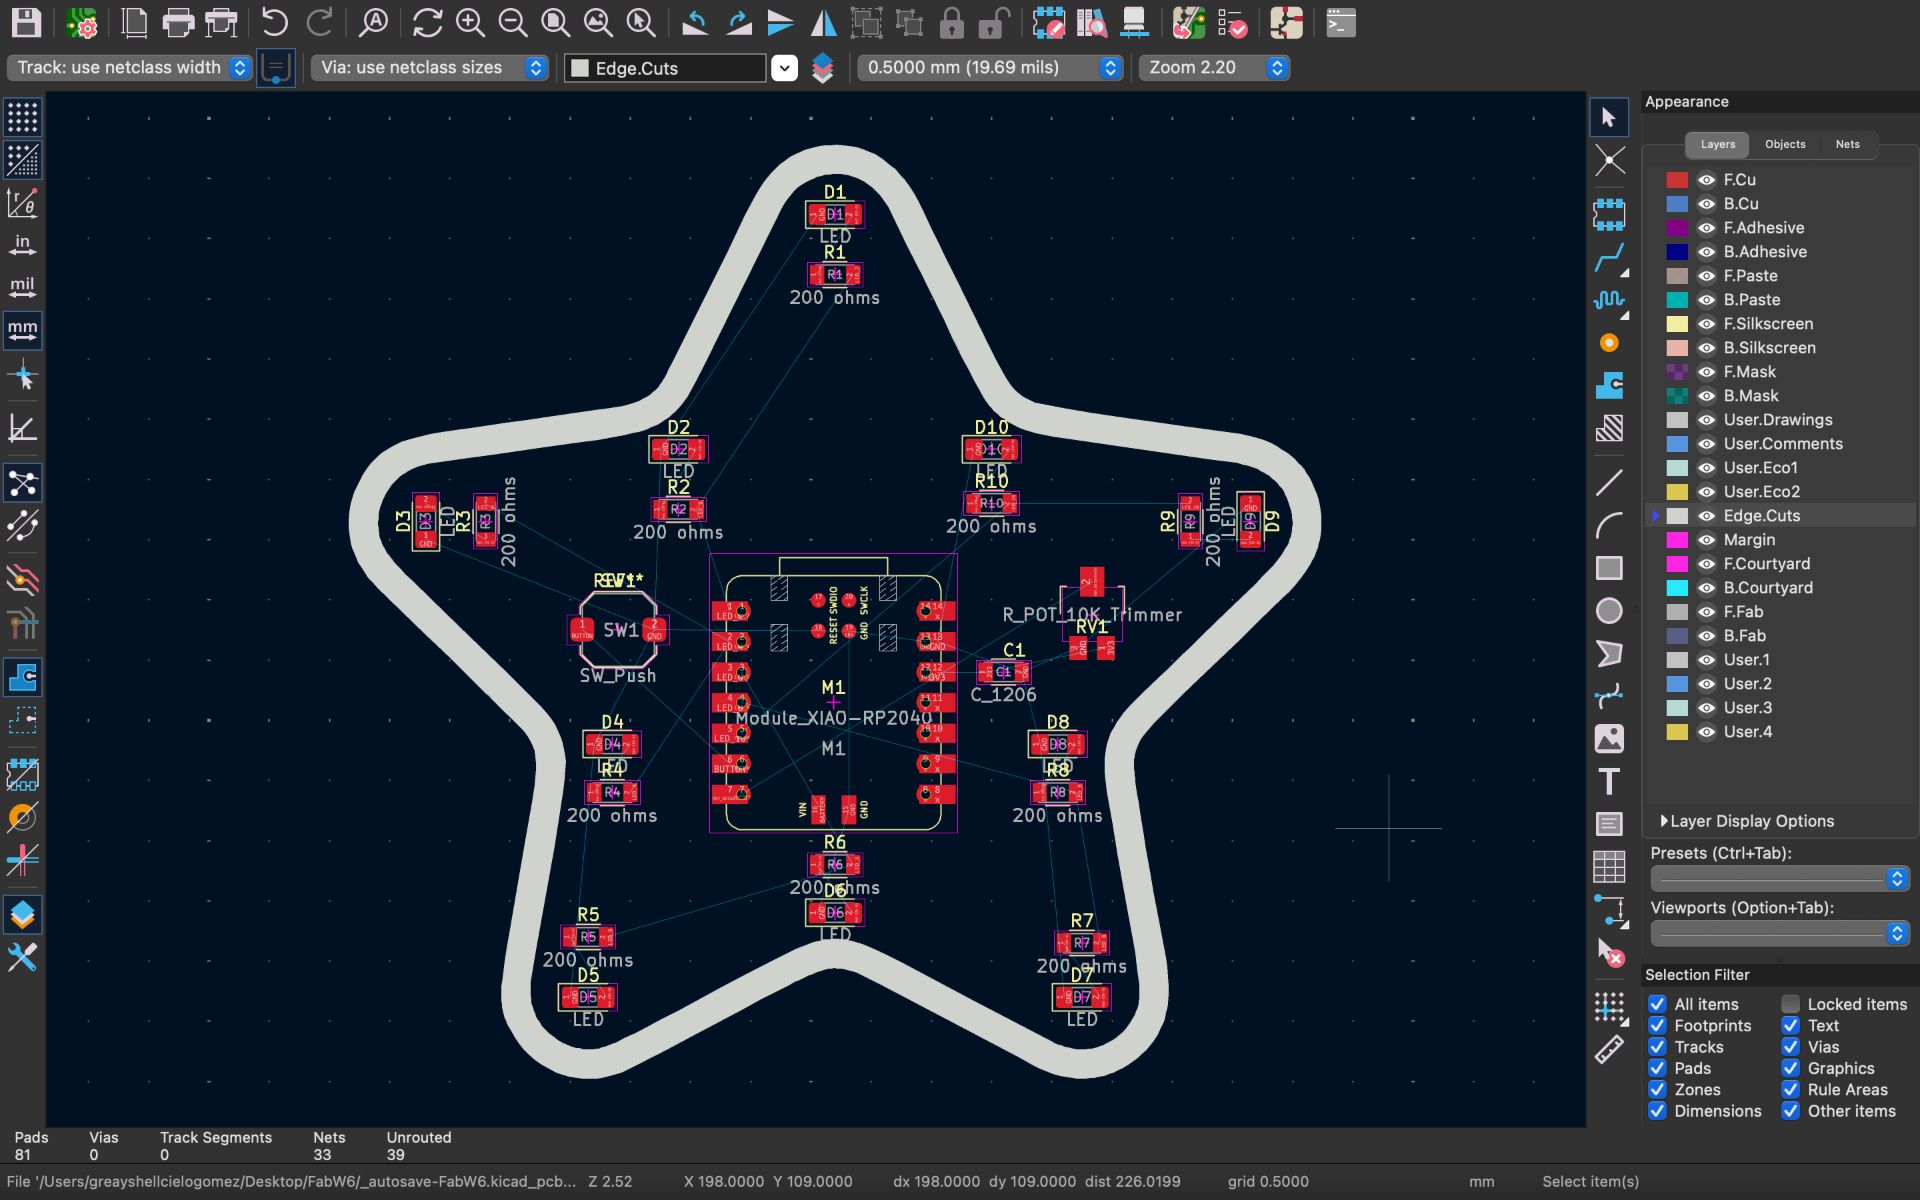Select the Margin layer row
1920x1200 pixels.
click(1749, 540)
